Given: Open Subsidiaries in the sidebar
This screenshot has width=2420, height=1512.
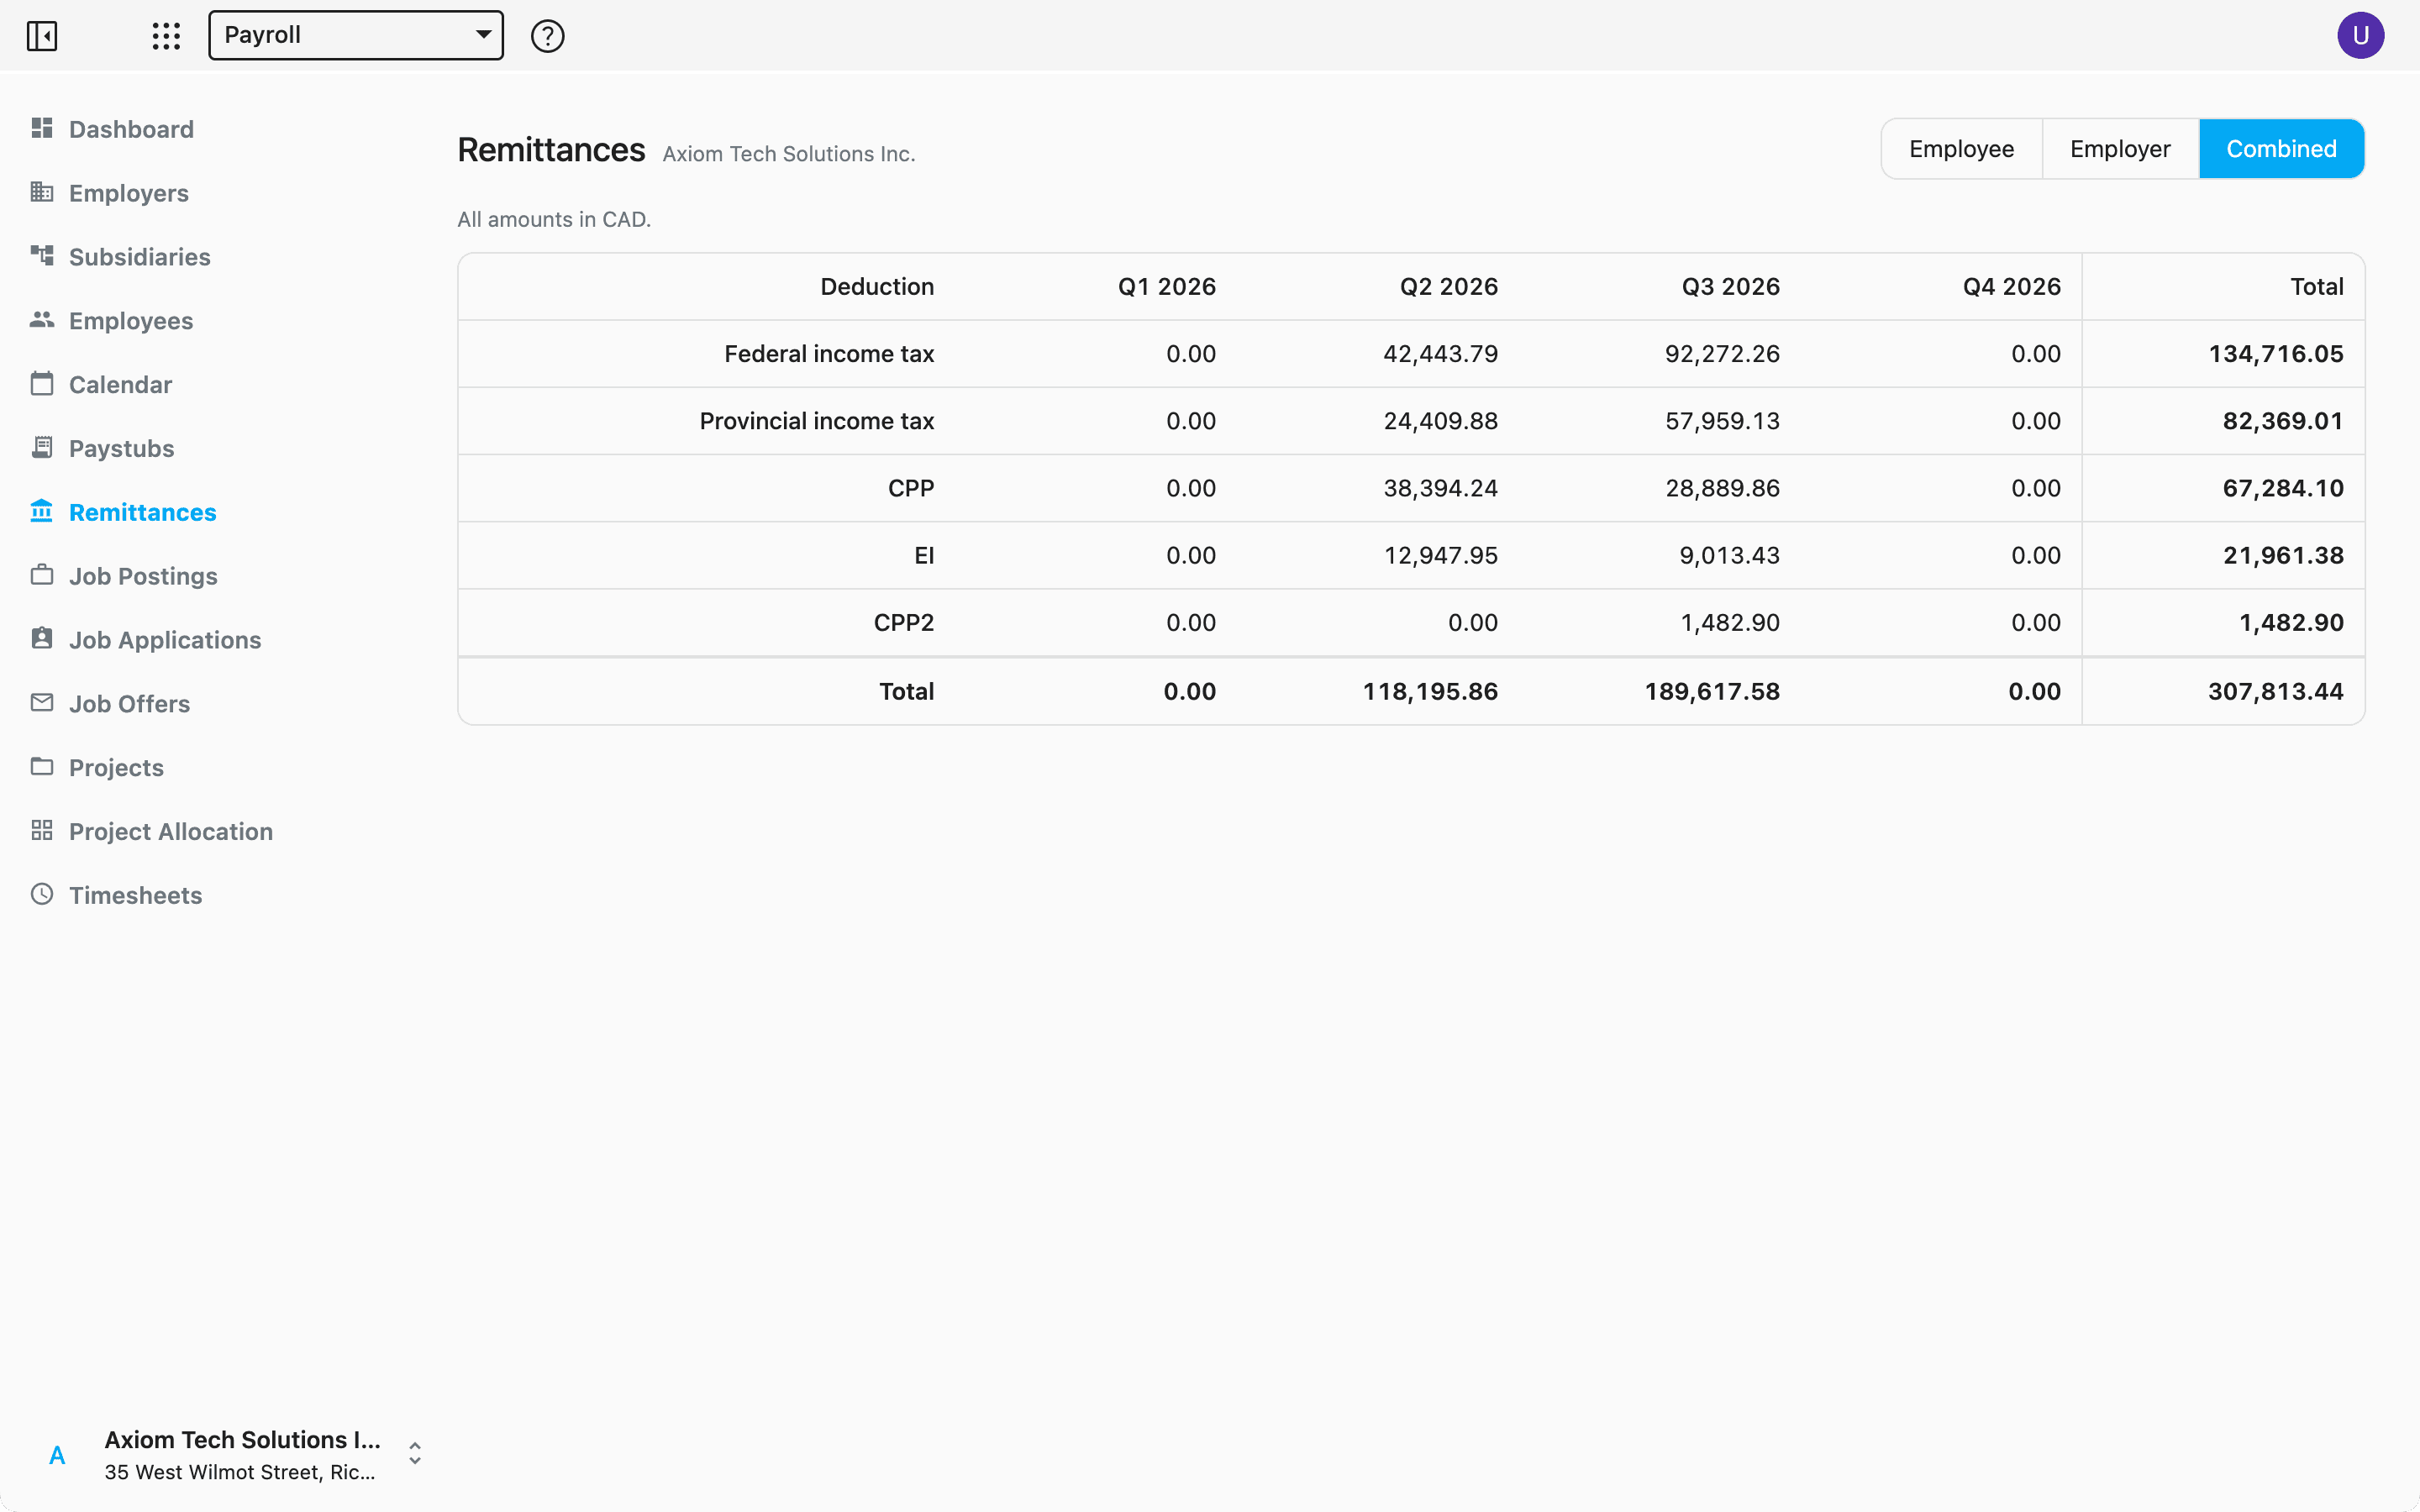Looking at the screenshot, I should pos(140,257).
